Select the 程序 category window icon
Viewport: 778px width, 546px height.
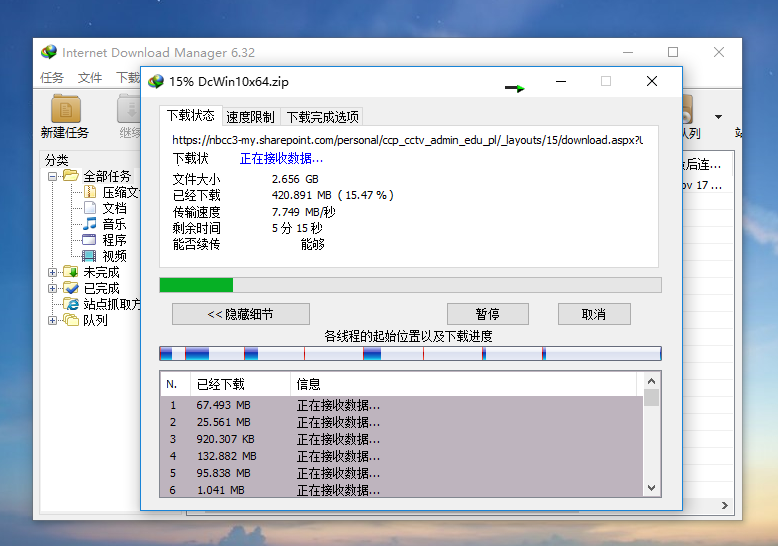[90, 240]
